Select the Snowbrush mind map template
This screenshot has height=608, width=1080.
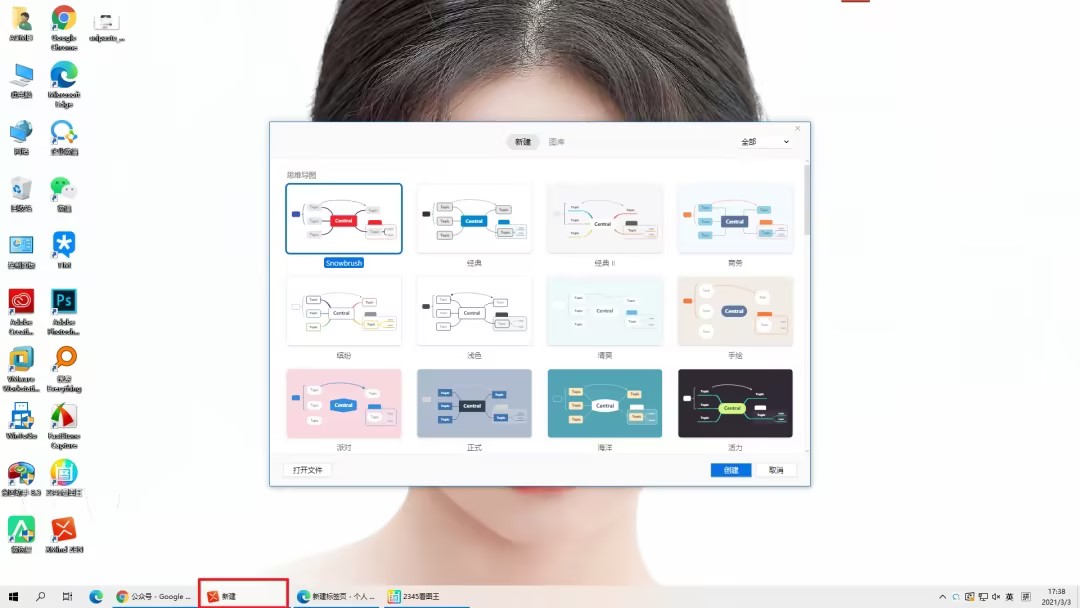point(344,219)
